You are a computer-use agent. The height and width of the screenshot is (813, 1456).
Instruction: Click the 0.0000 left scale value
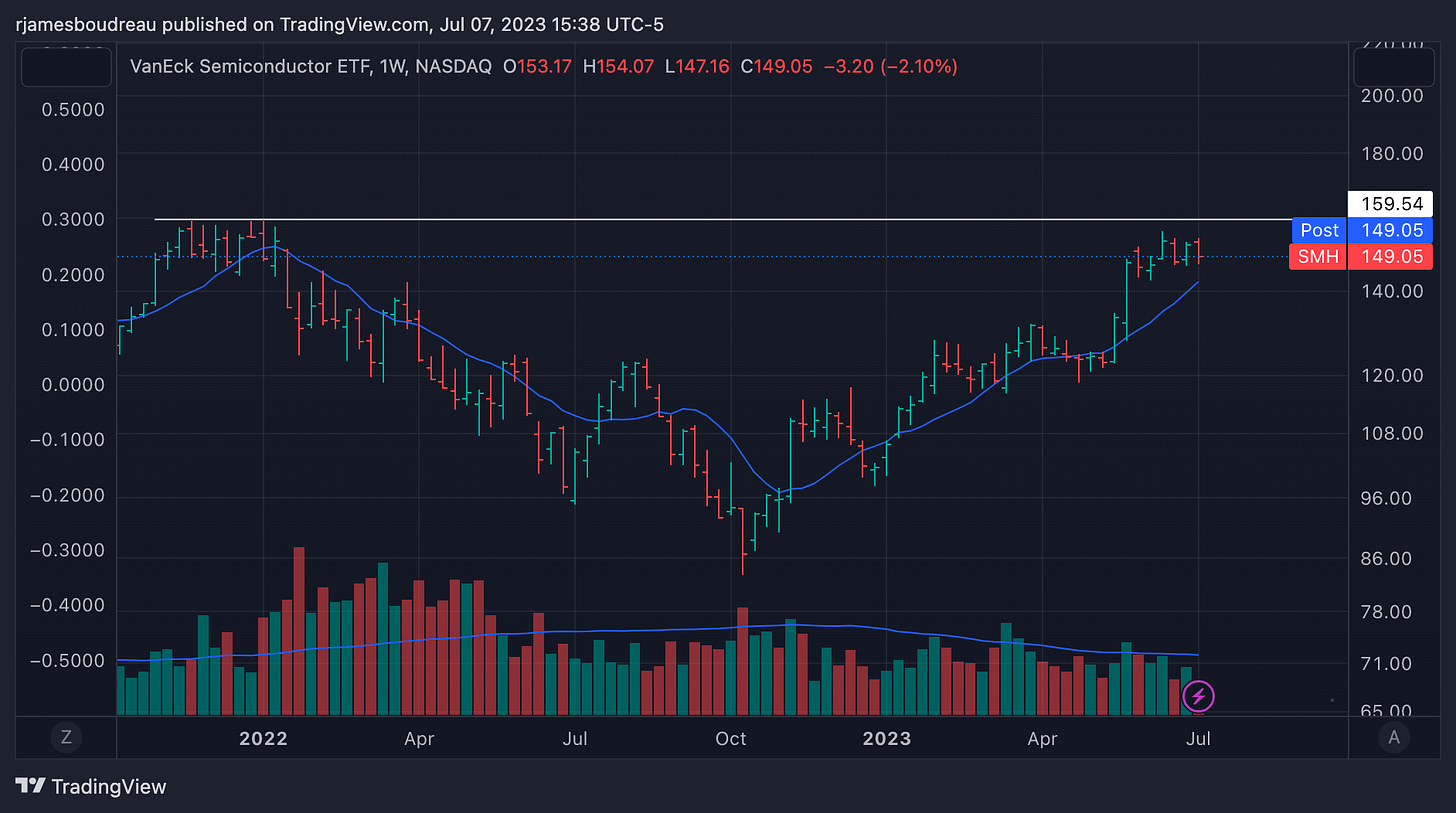pos(72,384)
